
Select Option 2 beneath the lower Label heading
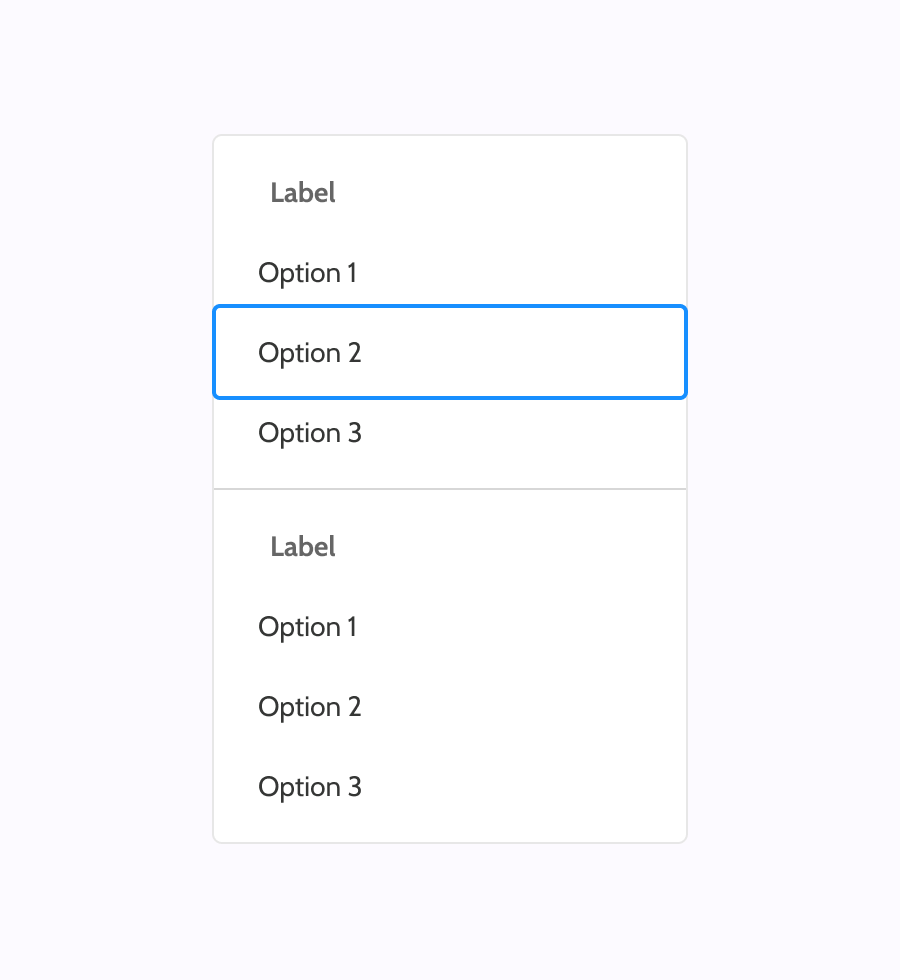pos(310,707)
